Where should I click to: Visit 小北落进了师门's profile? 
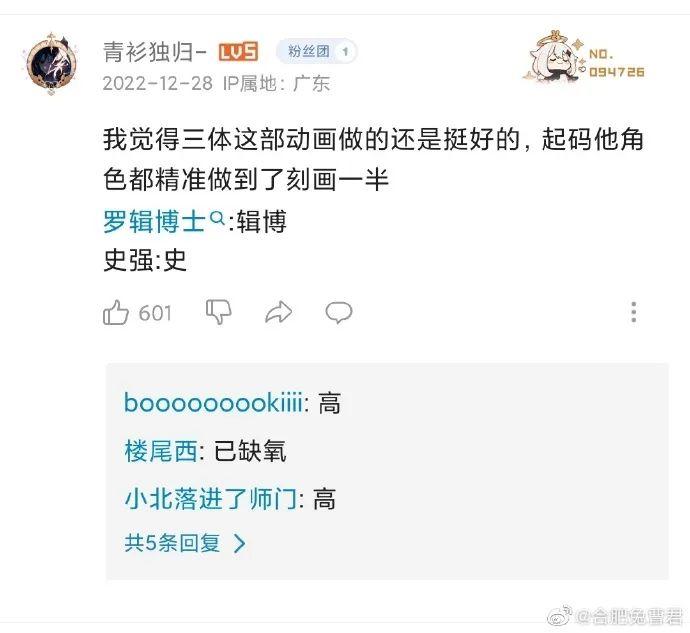click(x=211, y=499)
